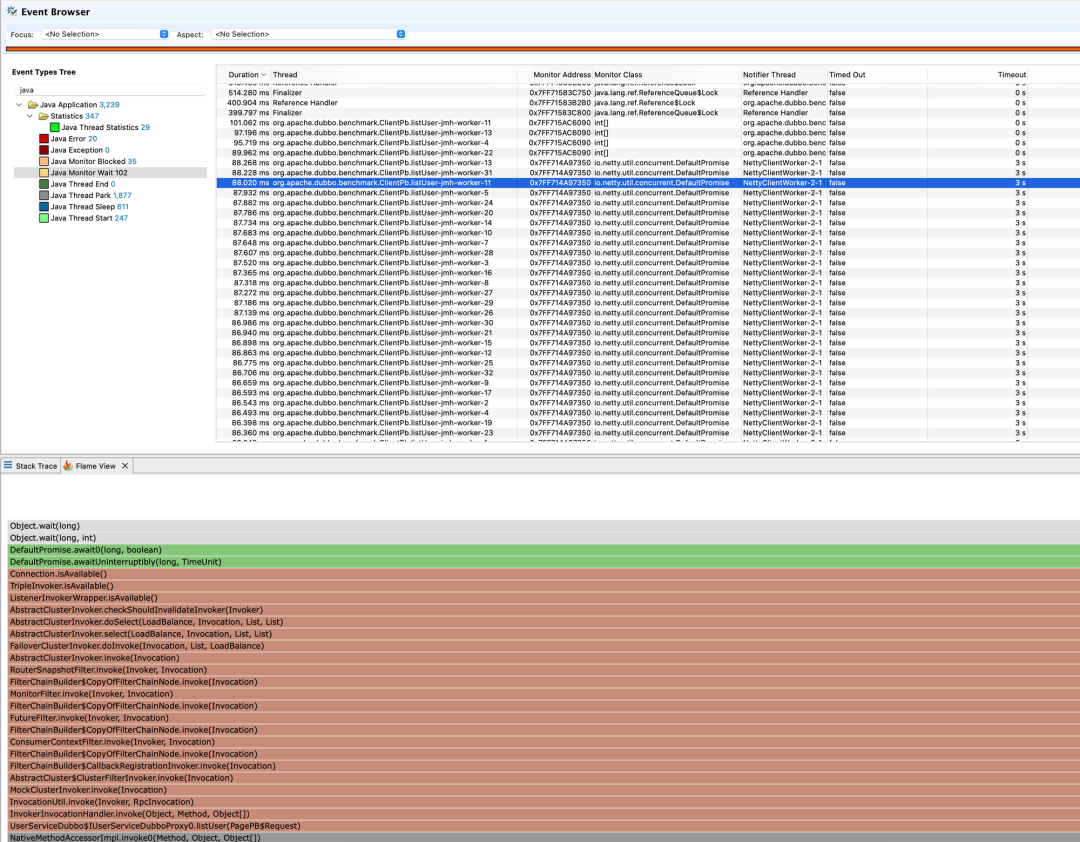Click the event type filter field containing java
This screenshot has height=842, width=1080.
tap(110, 90)
